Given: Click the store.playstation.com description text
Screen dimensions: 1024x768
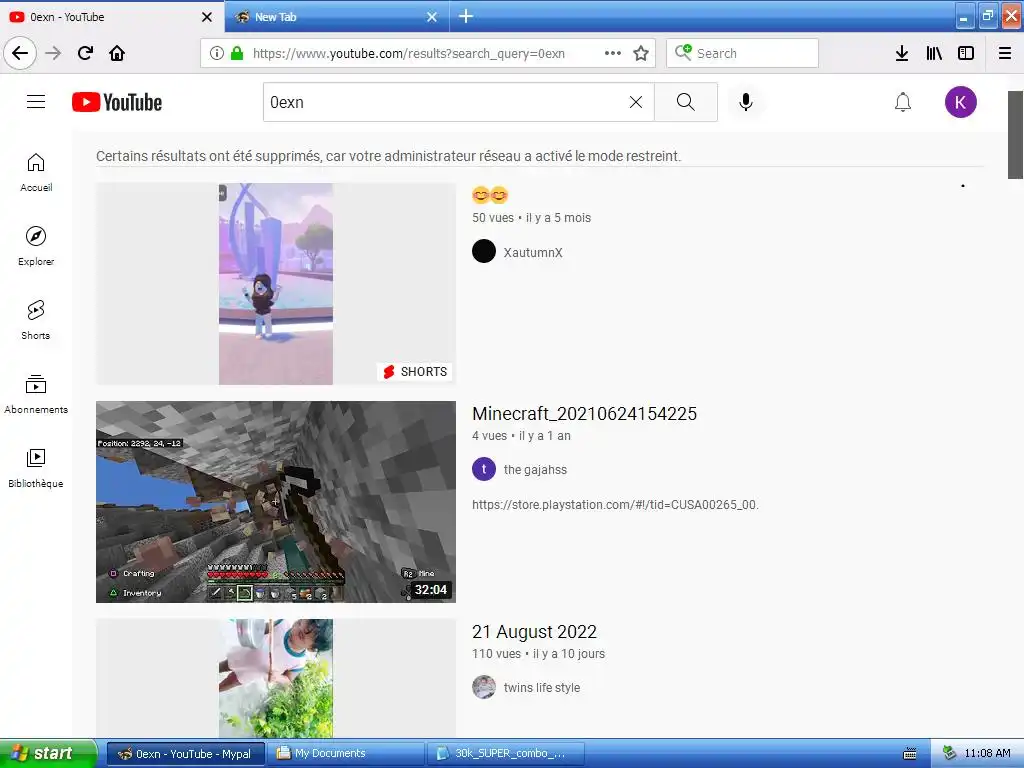Looking at the screenshot, I should [x=615, y=504].
